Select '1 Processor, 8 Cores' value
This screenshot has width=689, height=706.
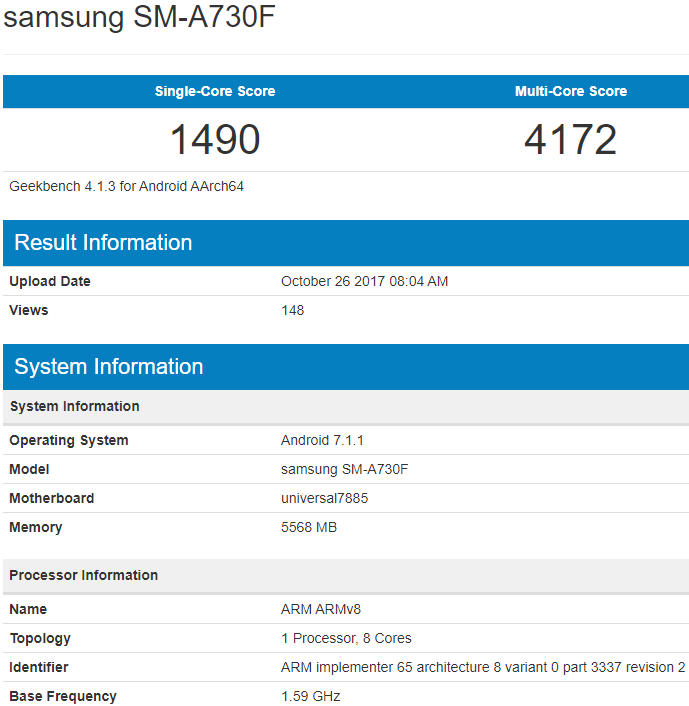(346, 638)
